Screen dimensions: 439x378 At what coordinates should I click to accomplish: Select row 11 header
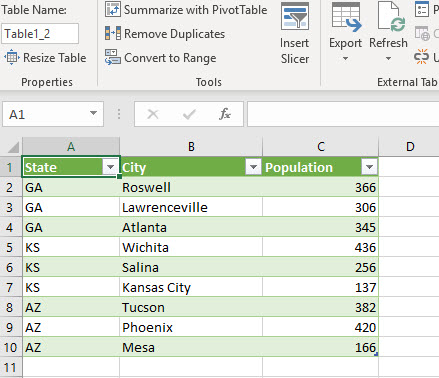click(10, 367)
